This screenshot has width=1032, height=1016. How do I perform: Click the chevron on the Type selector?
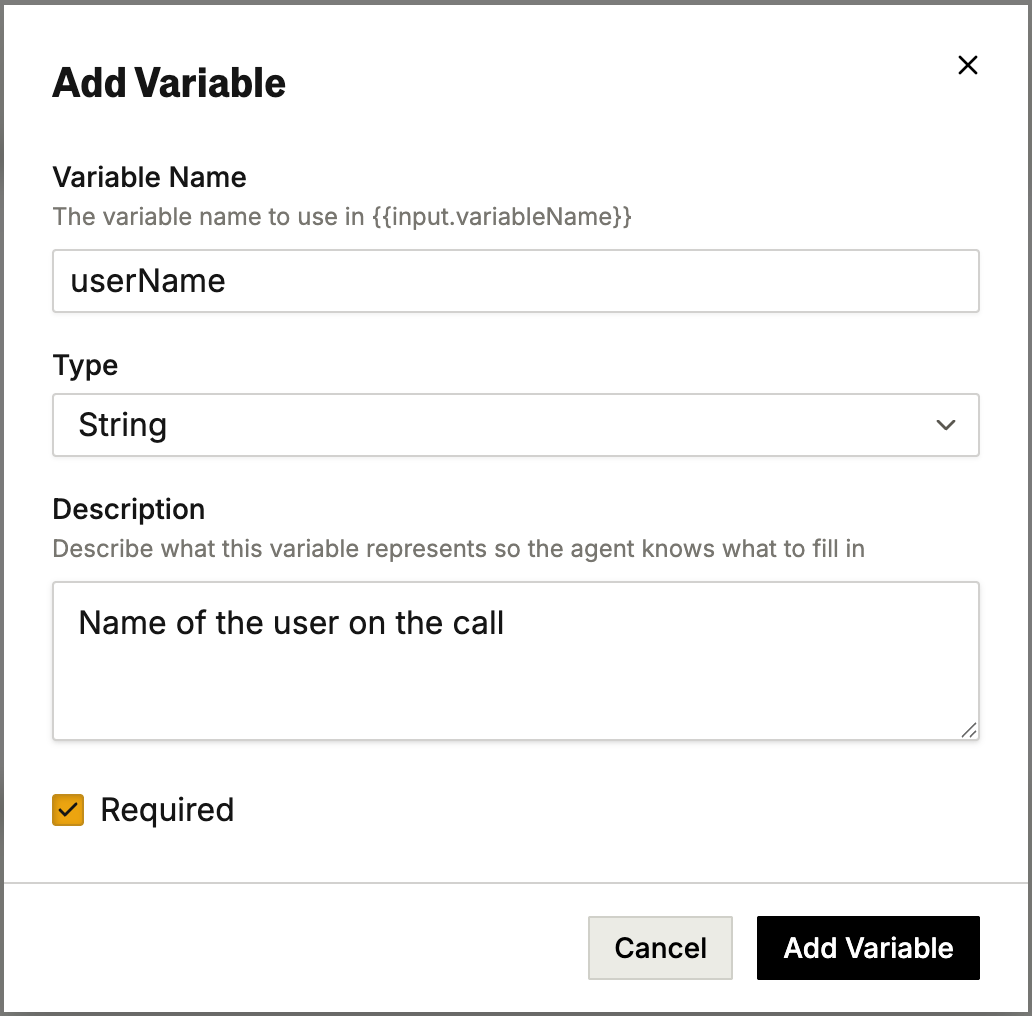945,425
